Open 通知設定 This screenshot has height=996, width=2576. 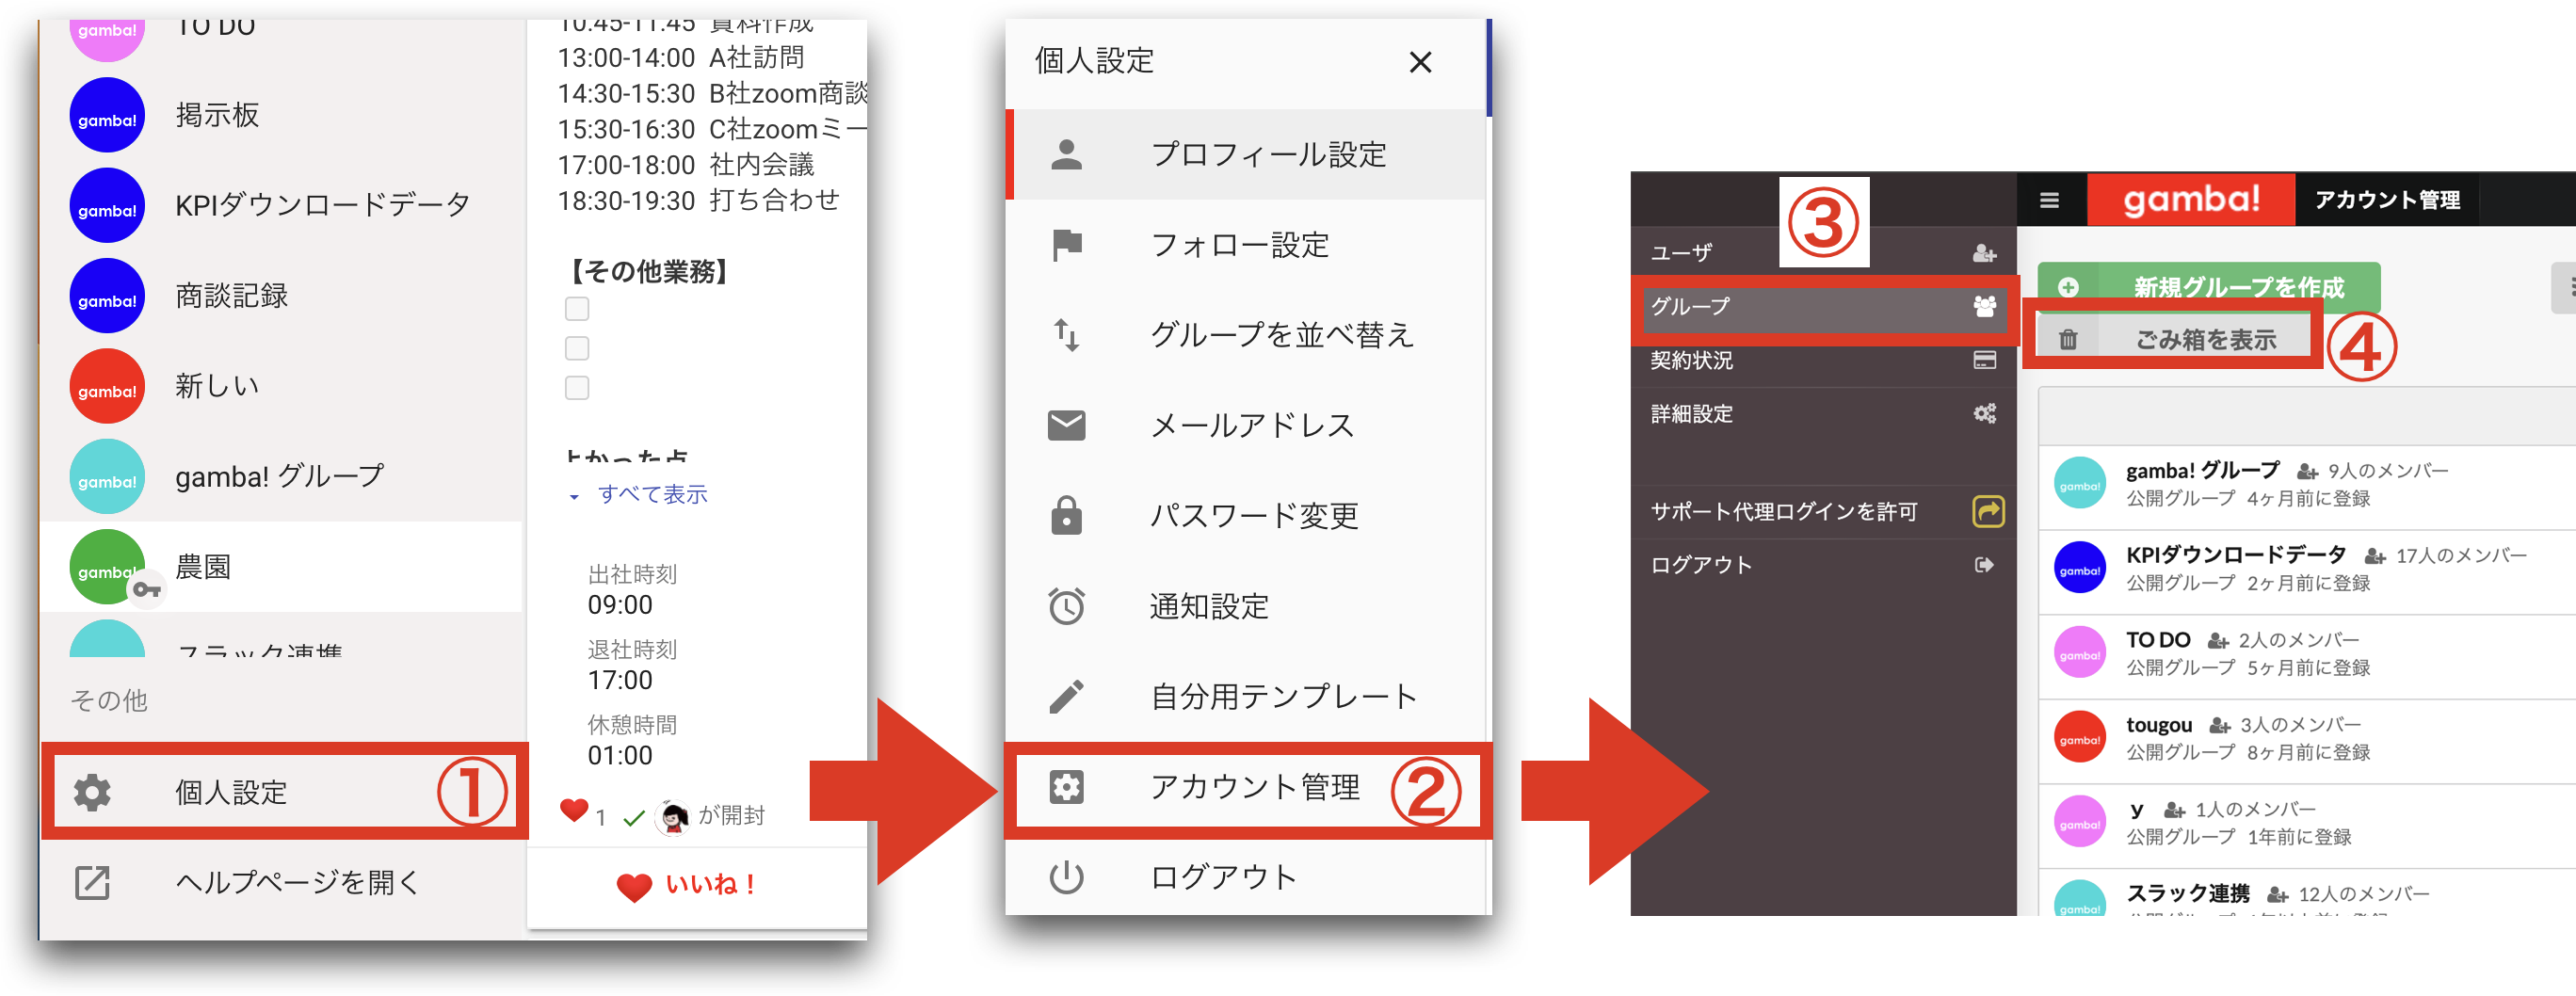coord(1247,606)
